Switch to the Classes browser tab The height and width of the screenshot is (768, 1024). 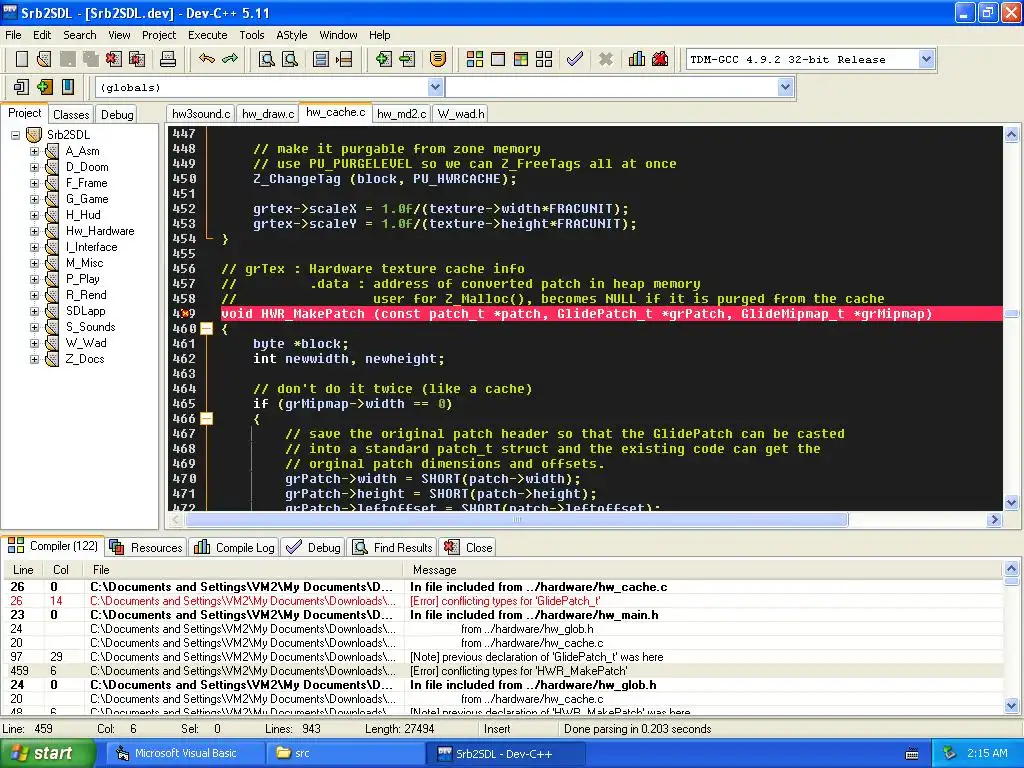pos(71,114)
